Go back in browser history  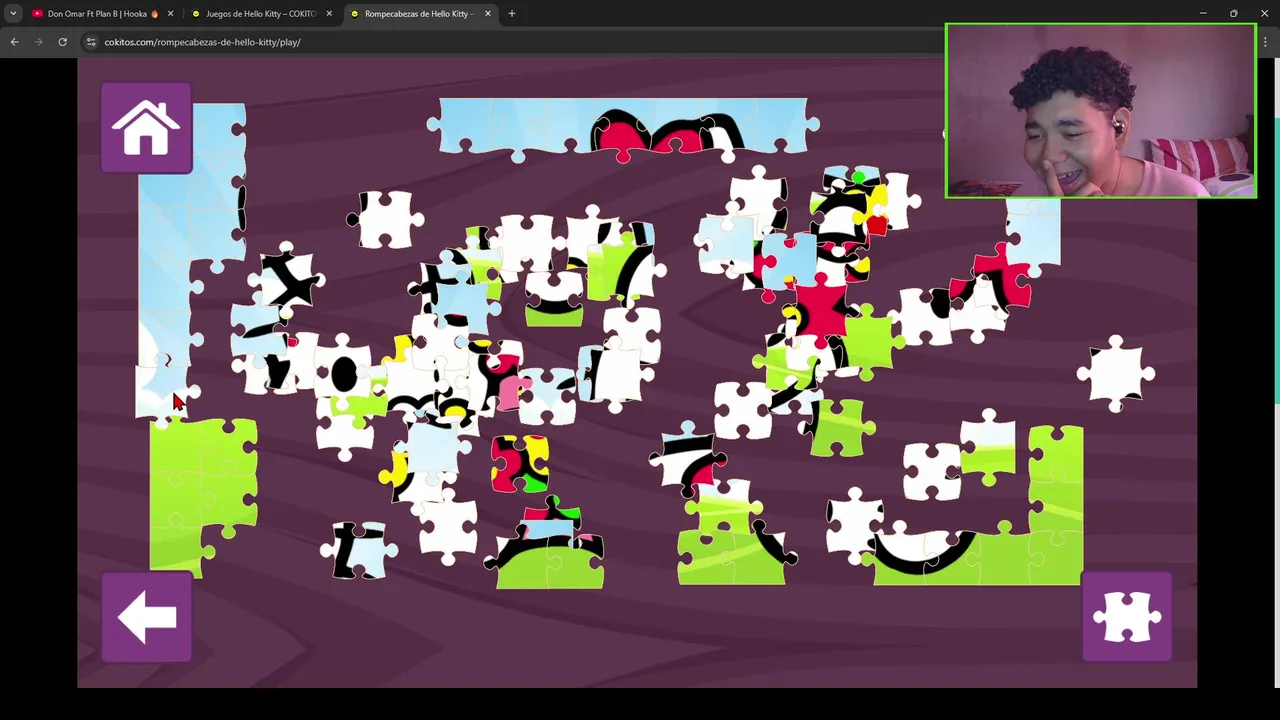(x=14, y=42)
